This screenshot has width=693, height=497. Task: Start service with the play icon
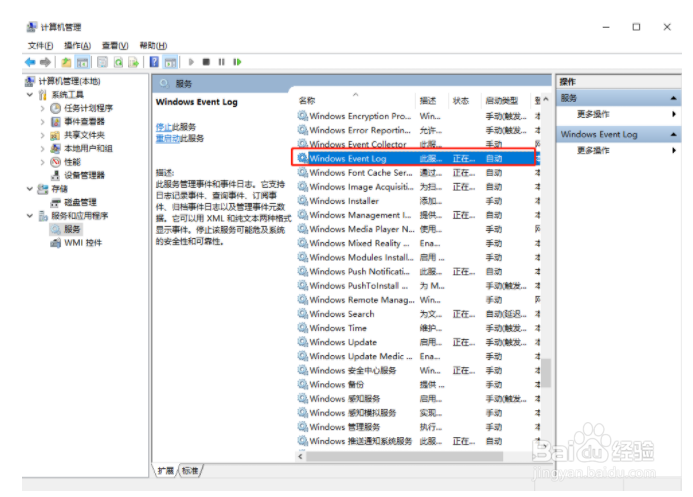tap(191, 62)
